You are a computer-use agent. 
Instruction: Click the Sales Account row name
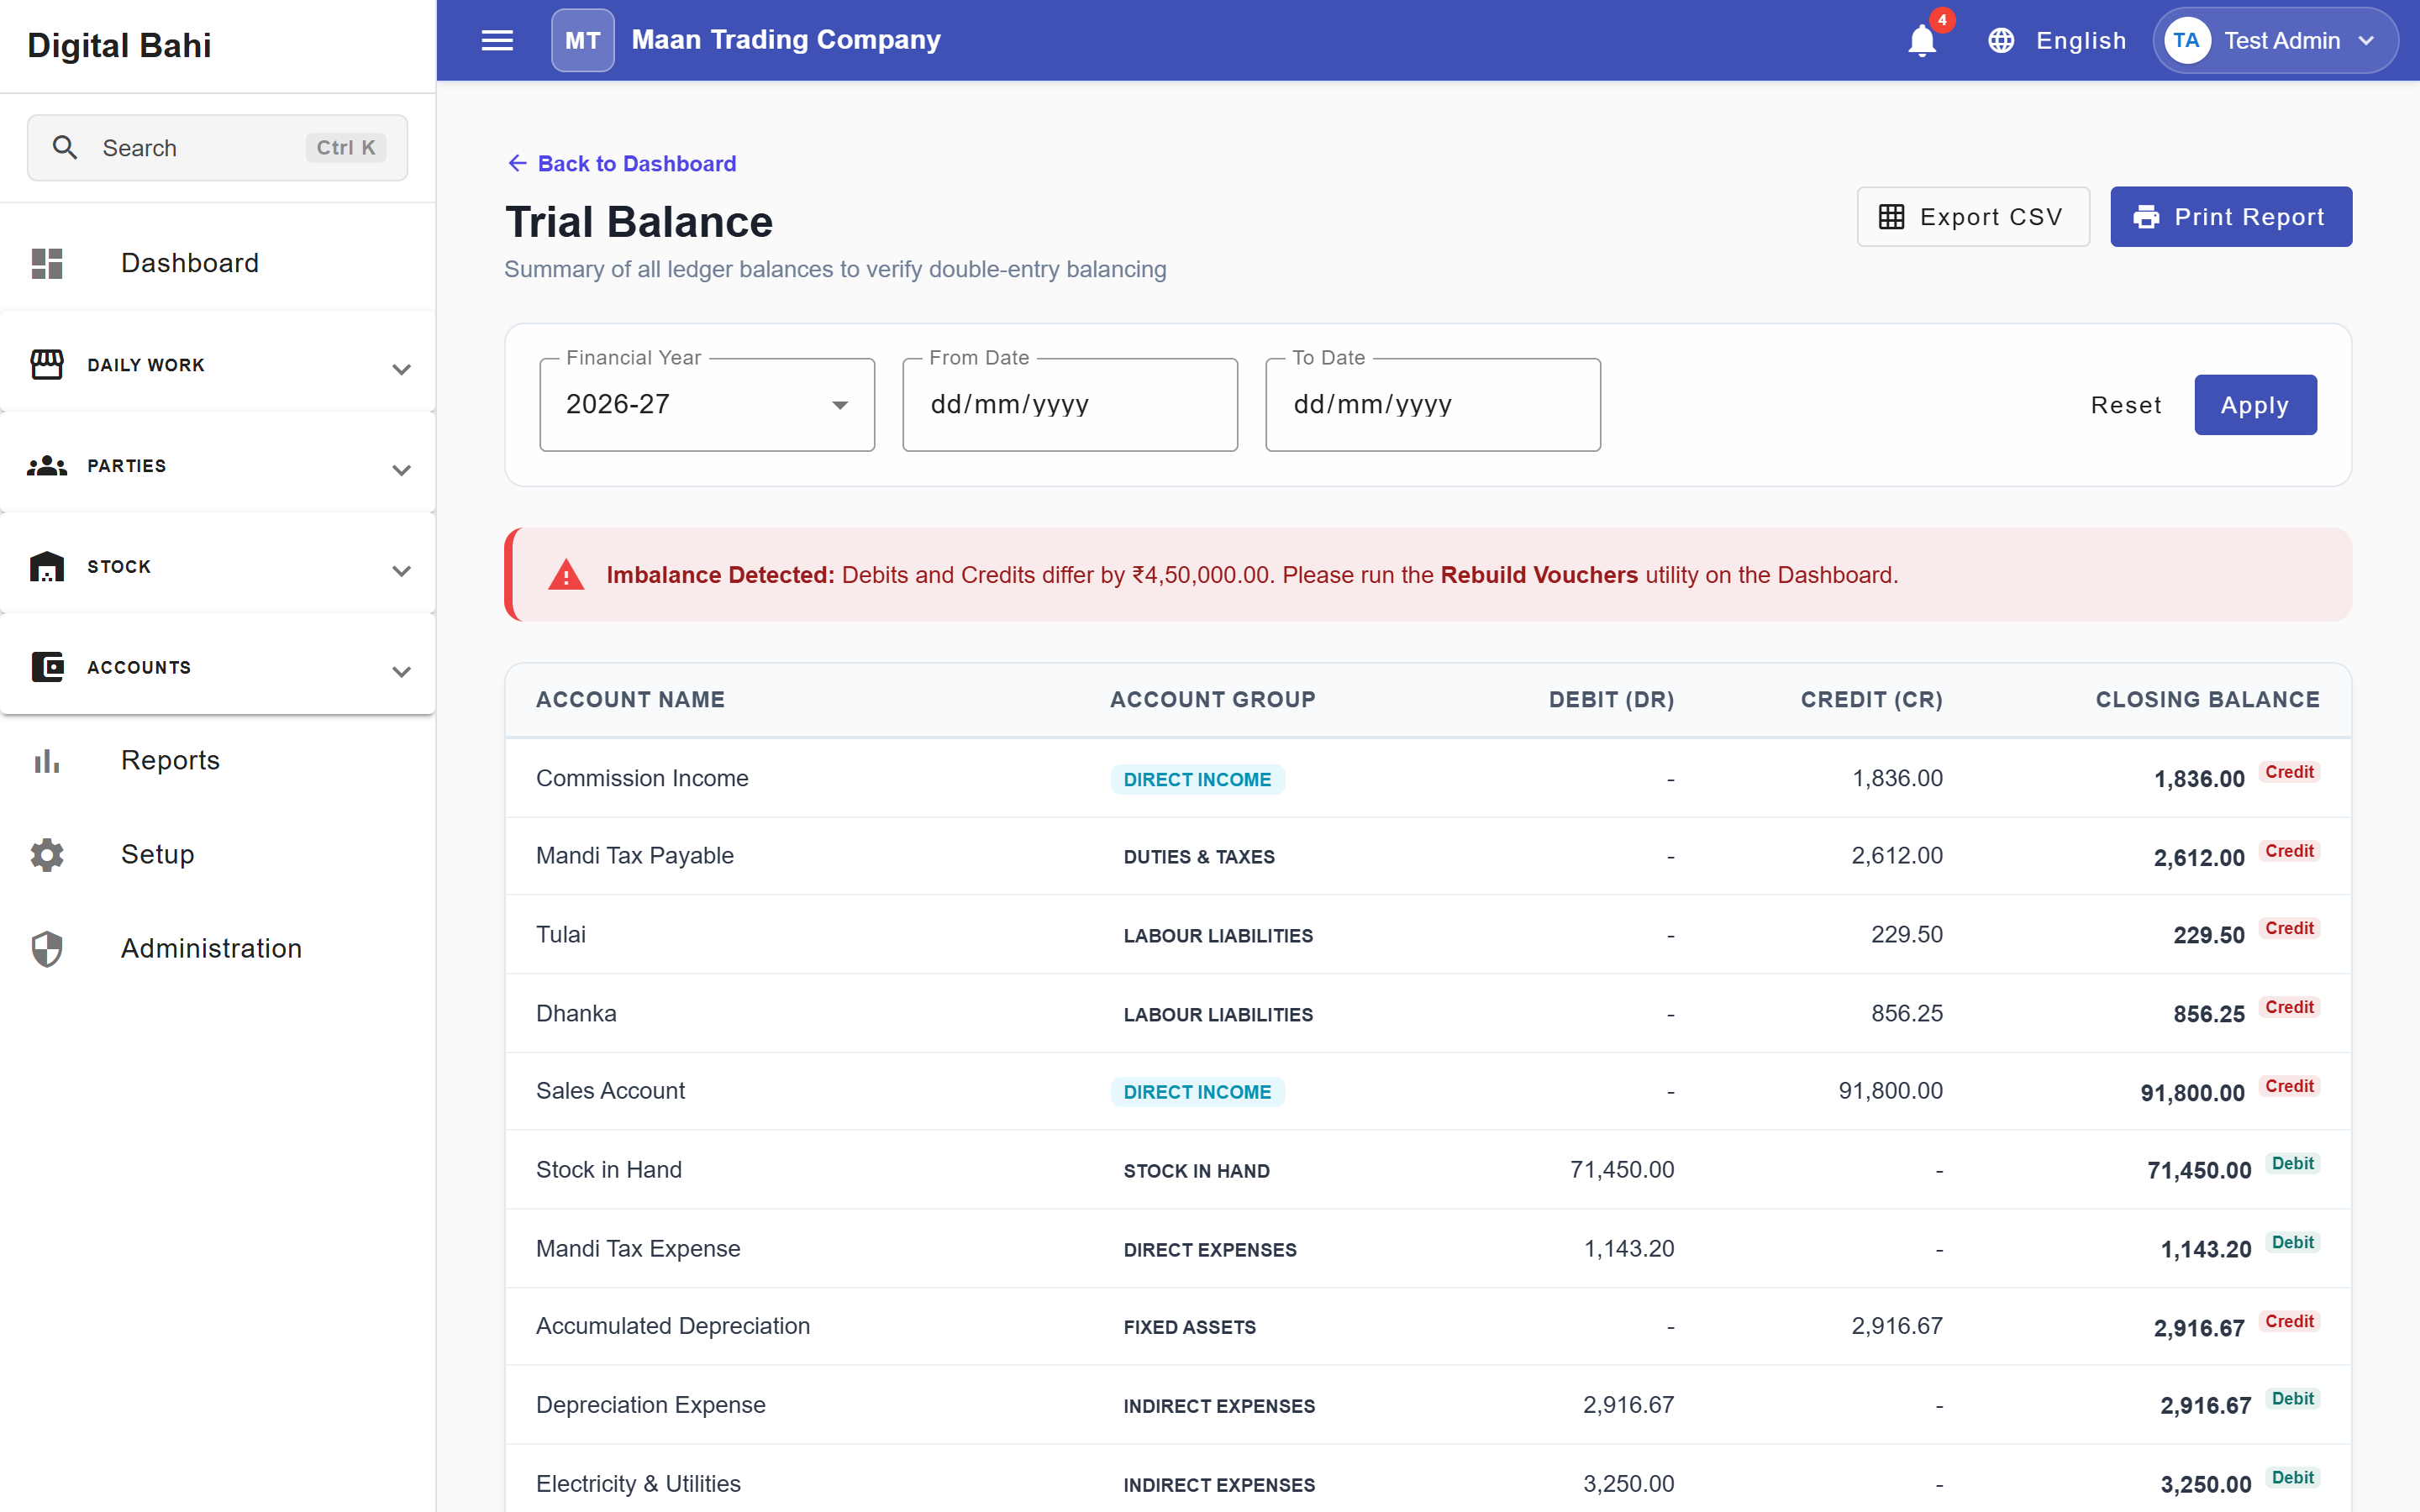coord(610,1091)
